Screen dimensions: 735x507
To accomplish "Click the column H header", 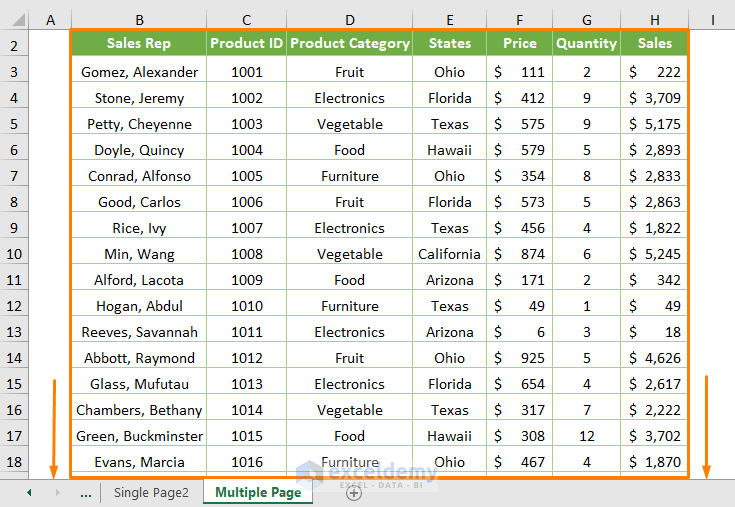I will tap(654, 19).
